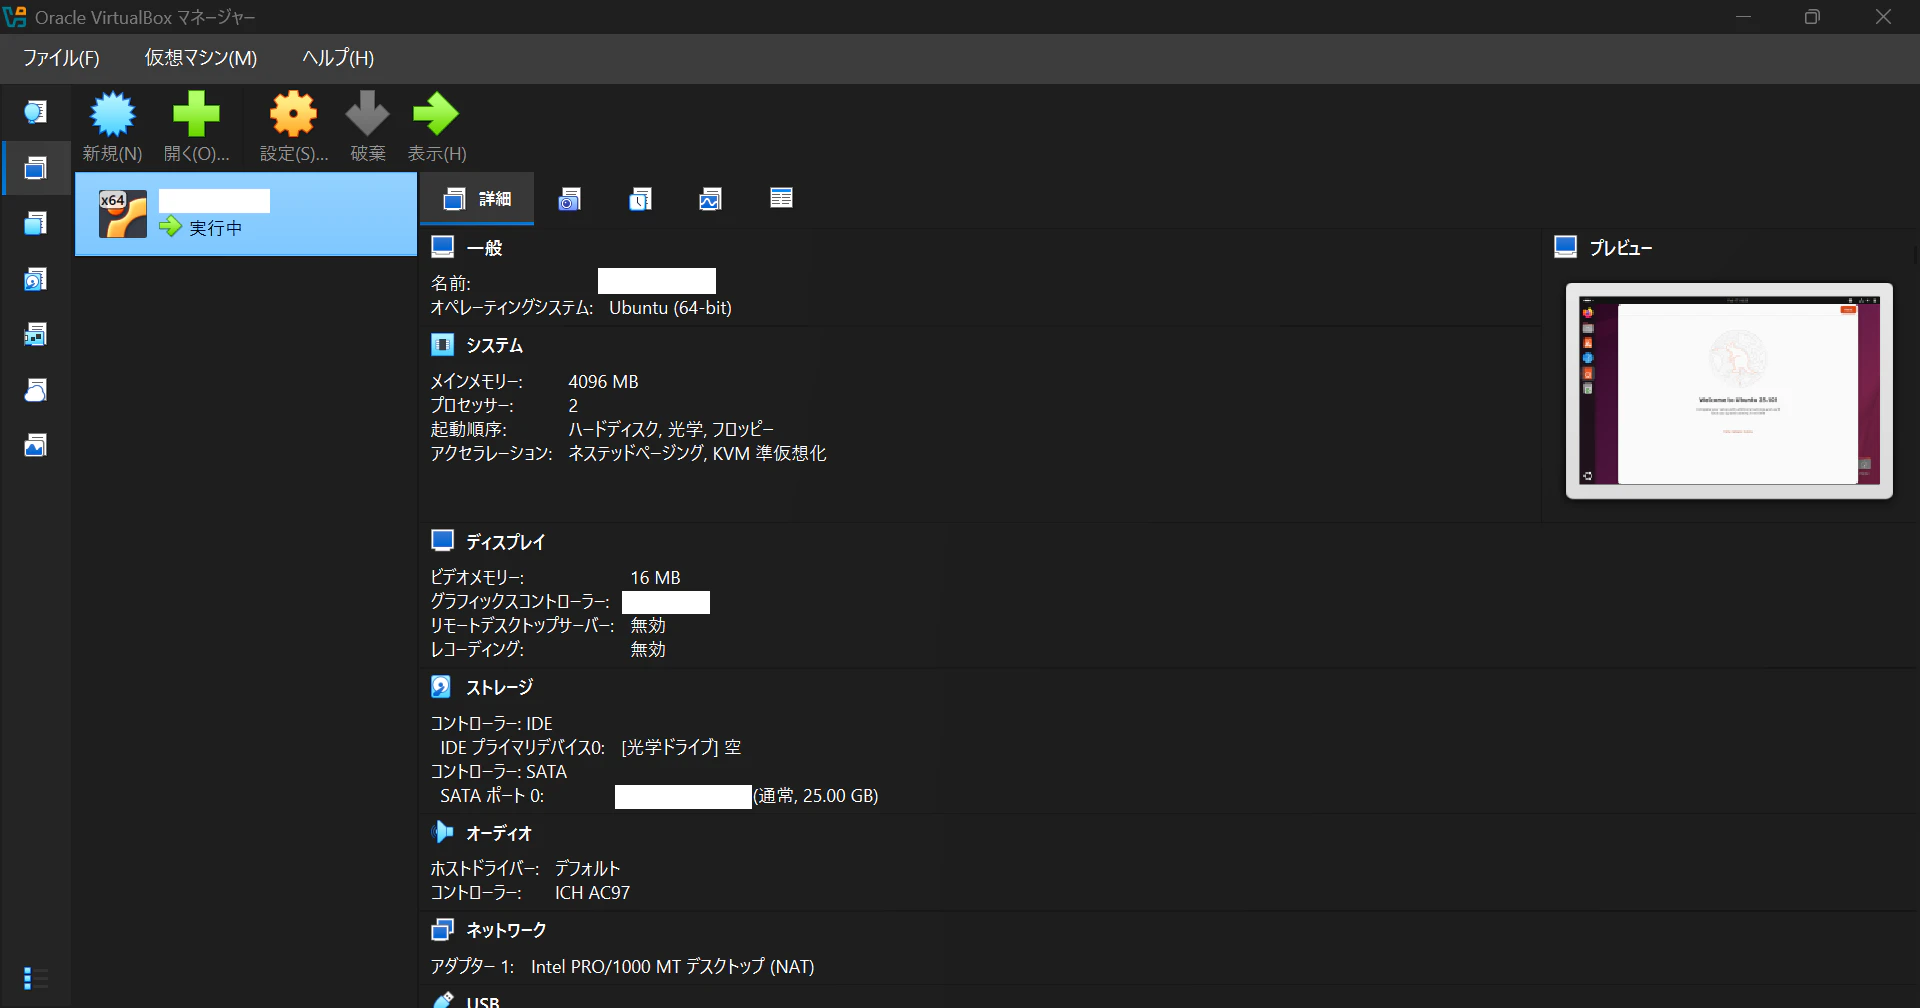
Task: Click the Audio section speaker icon
Action: tap(442, 832)
